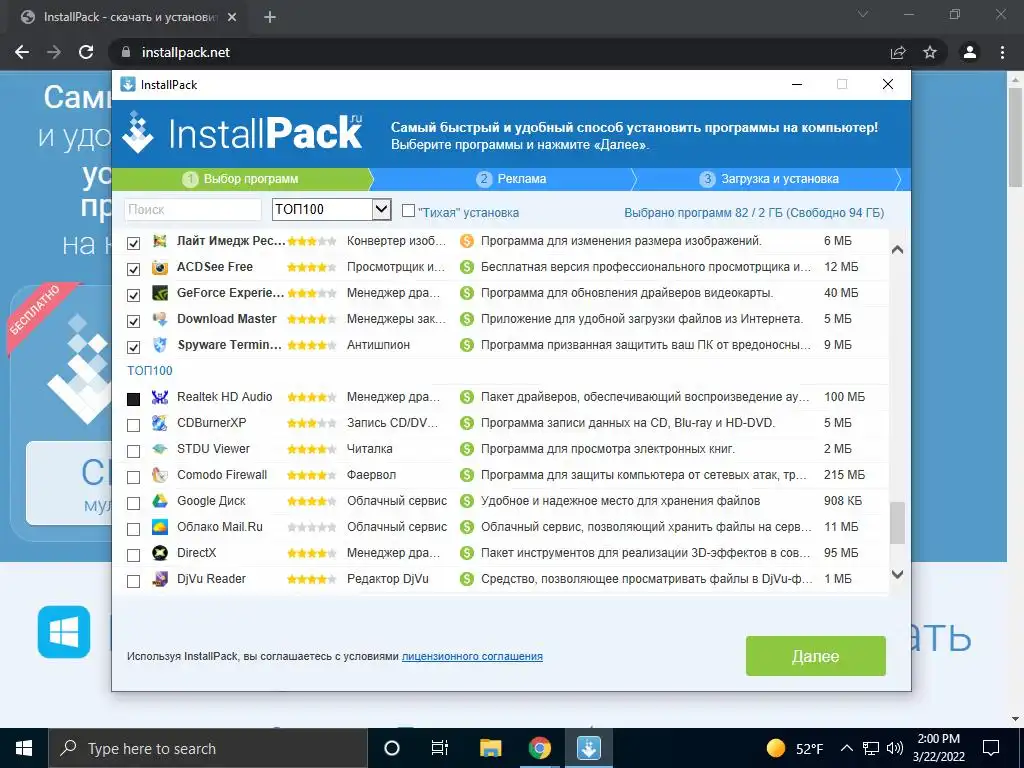Switch to the InstallPack browser tab

click(129, 18)
